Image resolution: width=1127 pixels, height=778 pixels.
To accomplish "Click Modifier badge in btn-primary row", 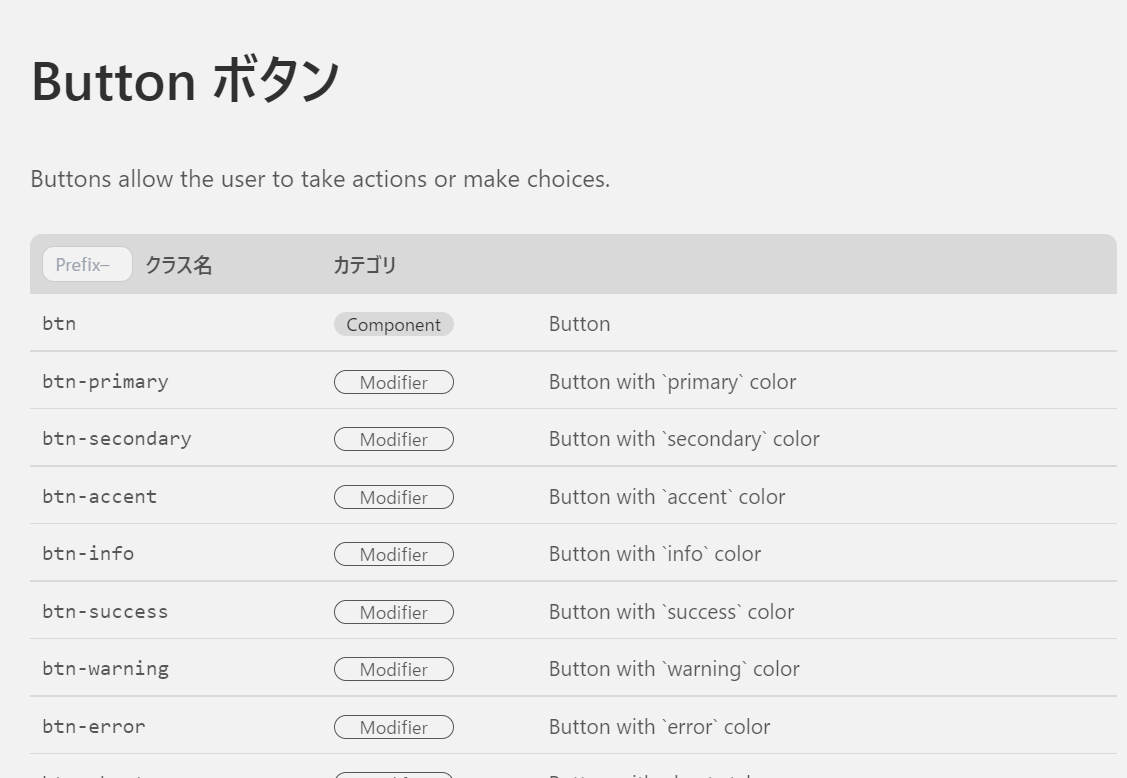I will click(394, 383).
